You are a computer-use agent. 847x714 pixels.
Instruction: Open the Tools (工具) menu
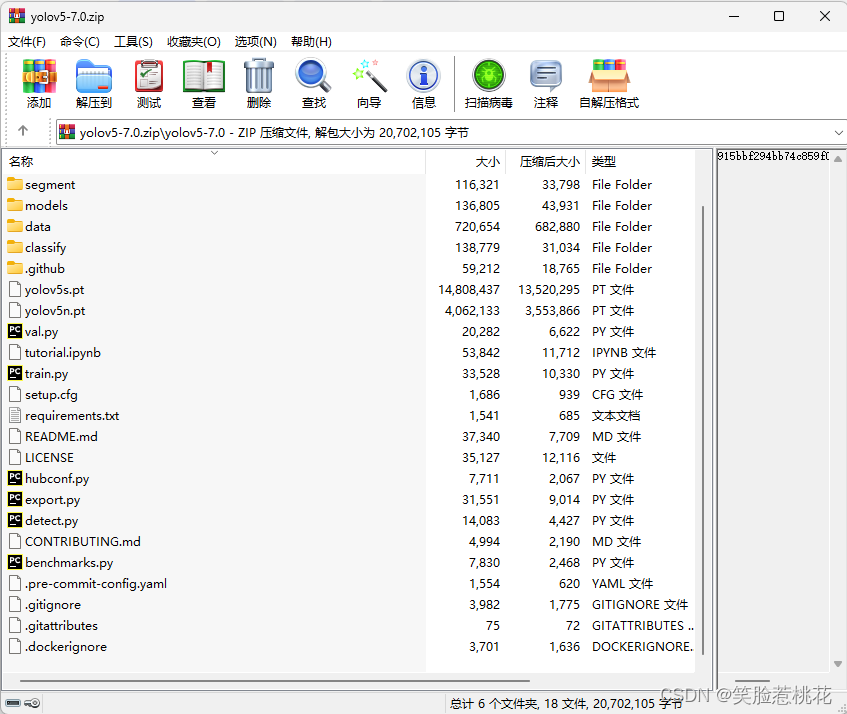point(133,42)
